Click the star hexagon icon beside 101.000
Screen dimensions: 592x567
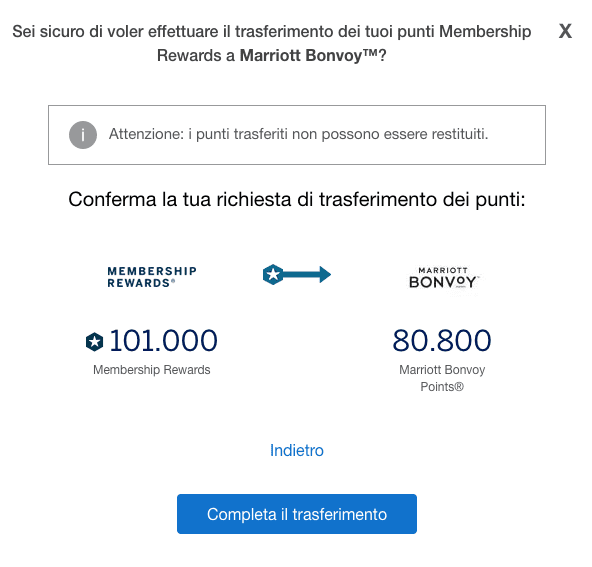(x=94, y=342)
